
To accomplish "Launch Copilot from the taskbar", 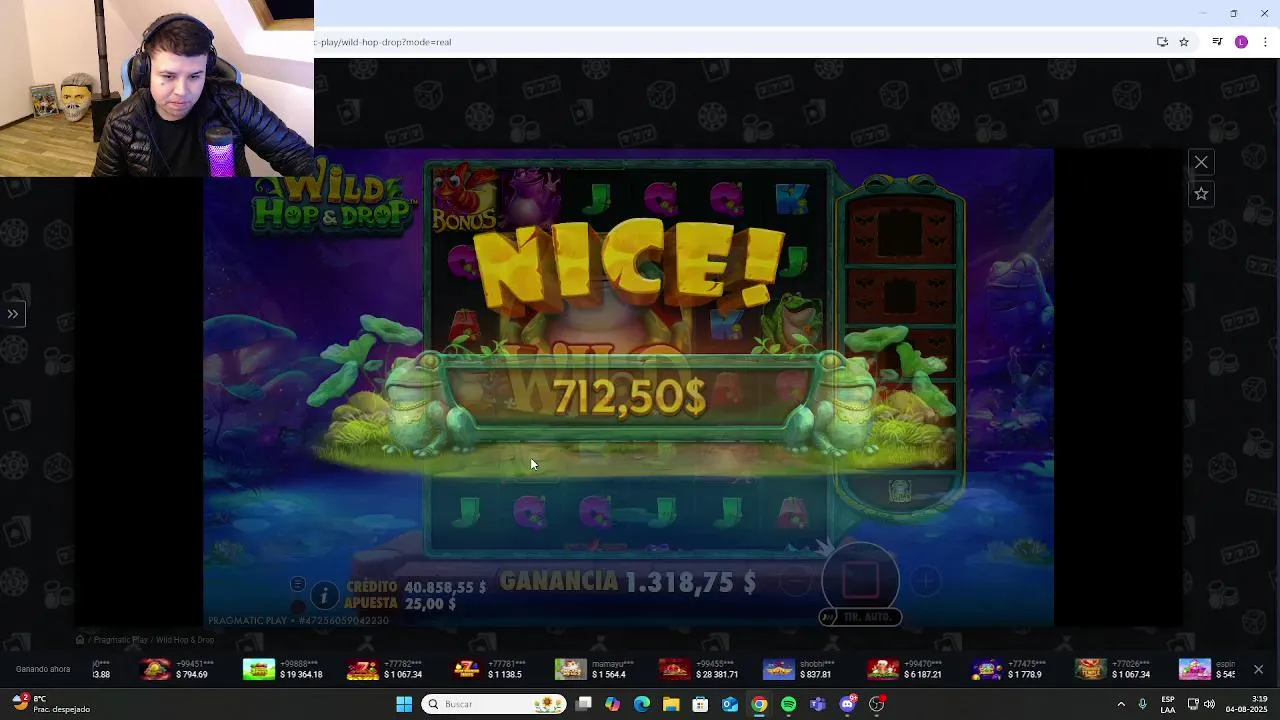I will tap(613, 704).
